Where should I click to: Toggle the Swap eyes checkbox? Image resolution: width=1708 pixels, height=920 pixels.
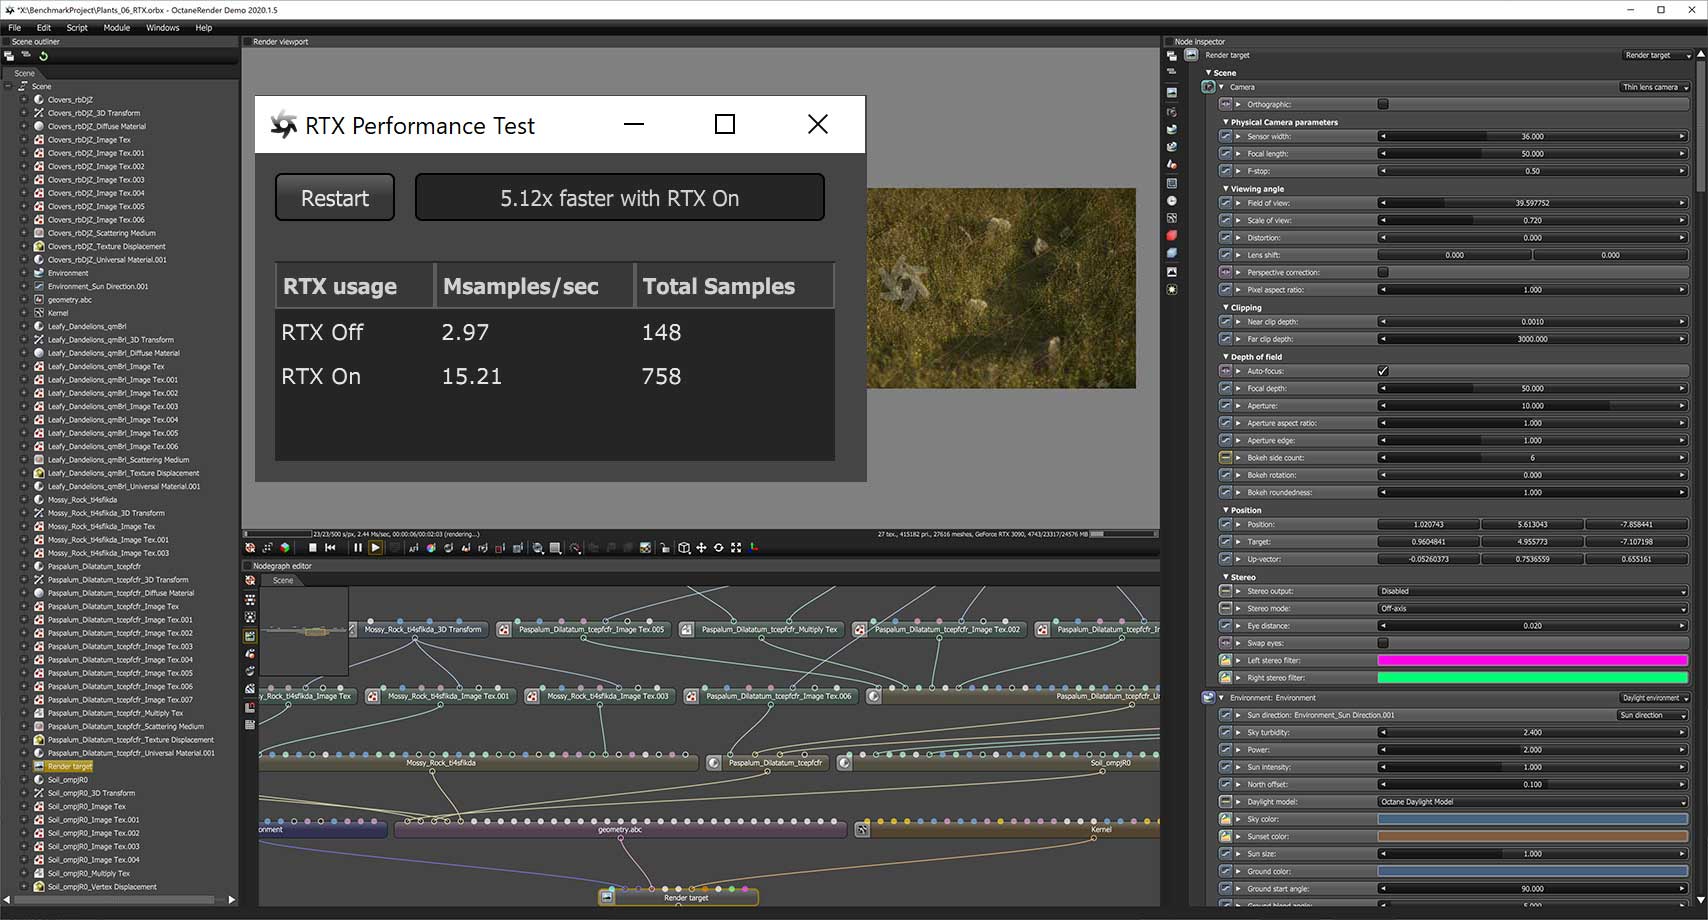click(1383, 643)
